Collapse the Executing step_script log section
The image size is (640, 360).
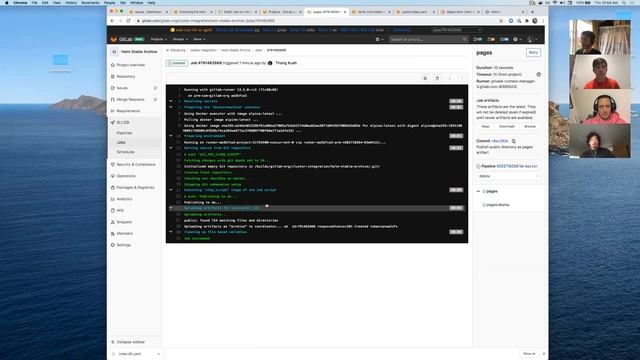(x=171, y=190)
